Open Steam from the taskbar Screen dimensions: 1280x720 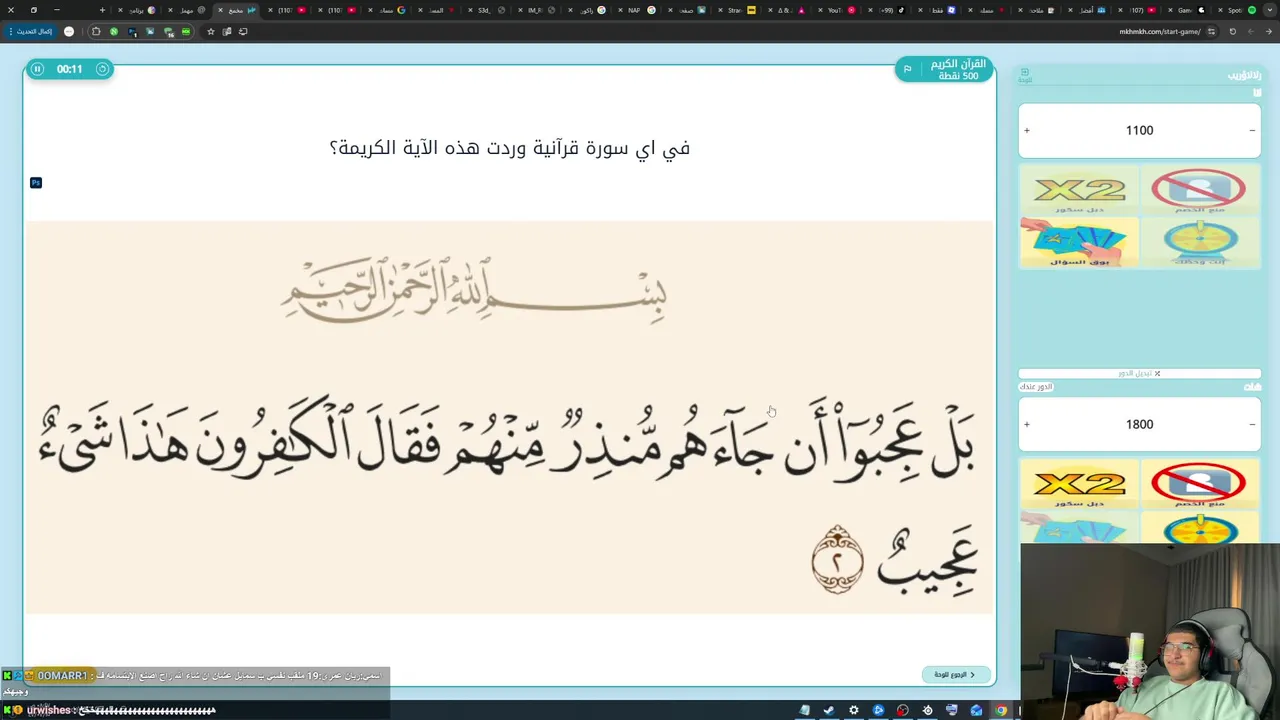(830, 710)
